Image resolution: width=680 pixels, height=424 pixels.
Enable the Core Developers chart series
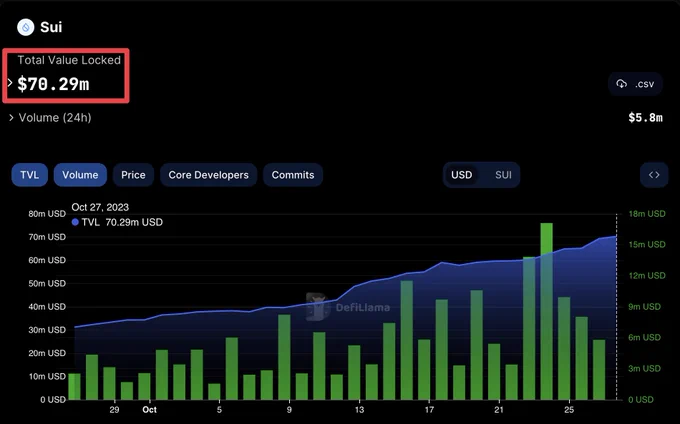pos(209,175)
